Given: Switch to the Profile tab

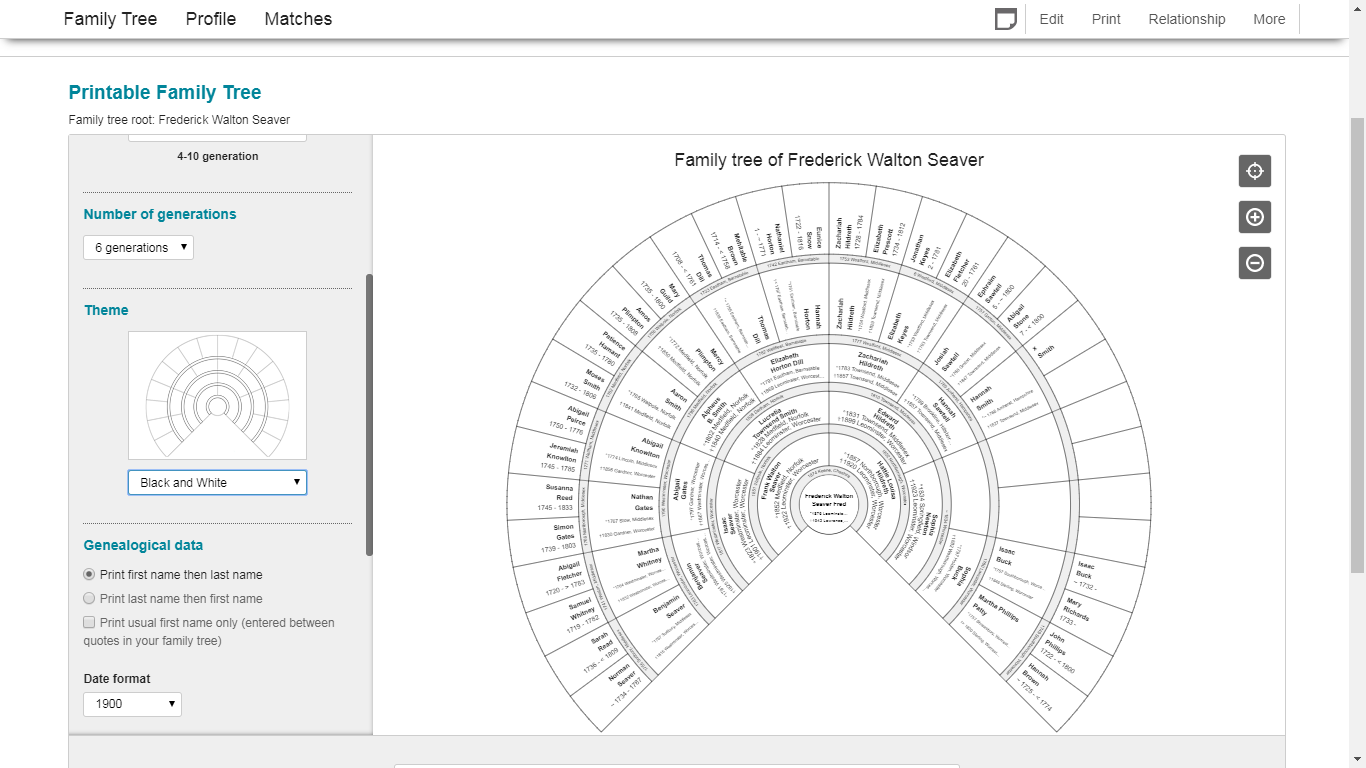Looking at the screenshot, I should (210, 18).
